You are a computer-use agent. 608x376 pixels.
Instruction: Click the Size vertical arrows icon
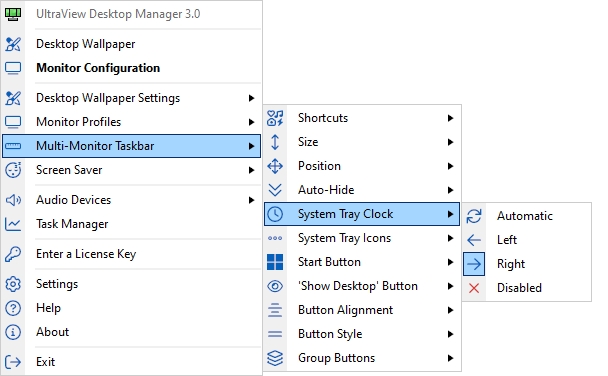[x=275, y=142]
